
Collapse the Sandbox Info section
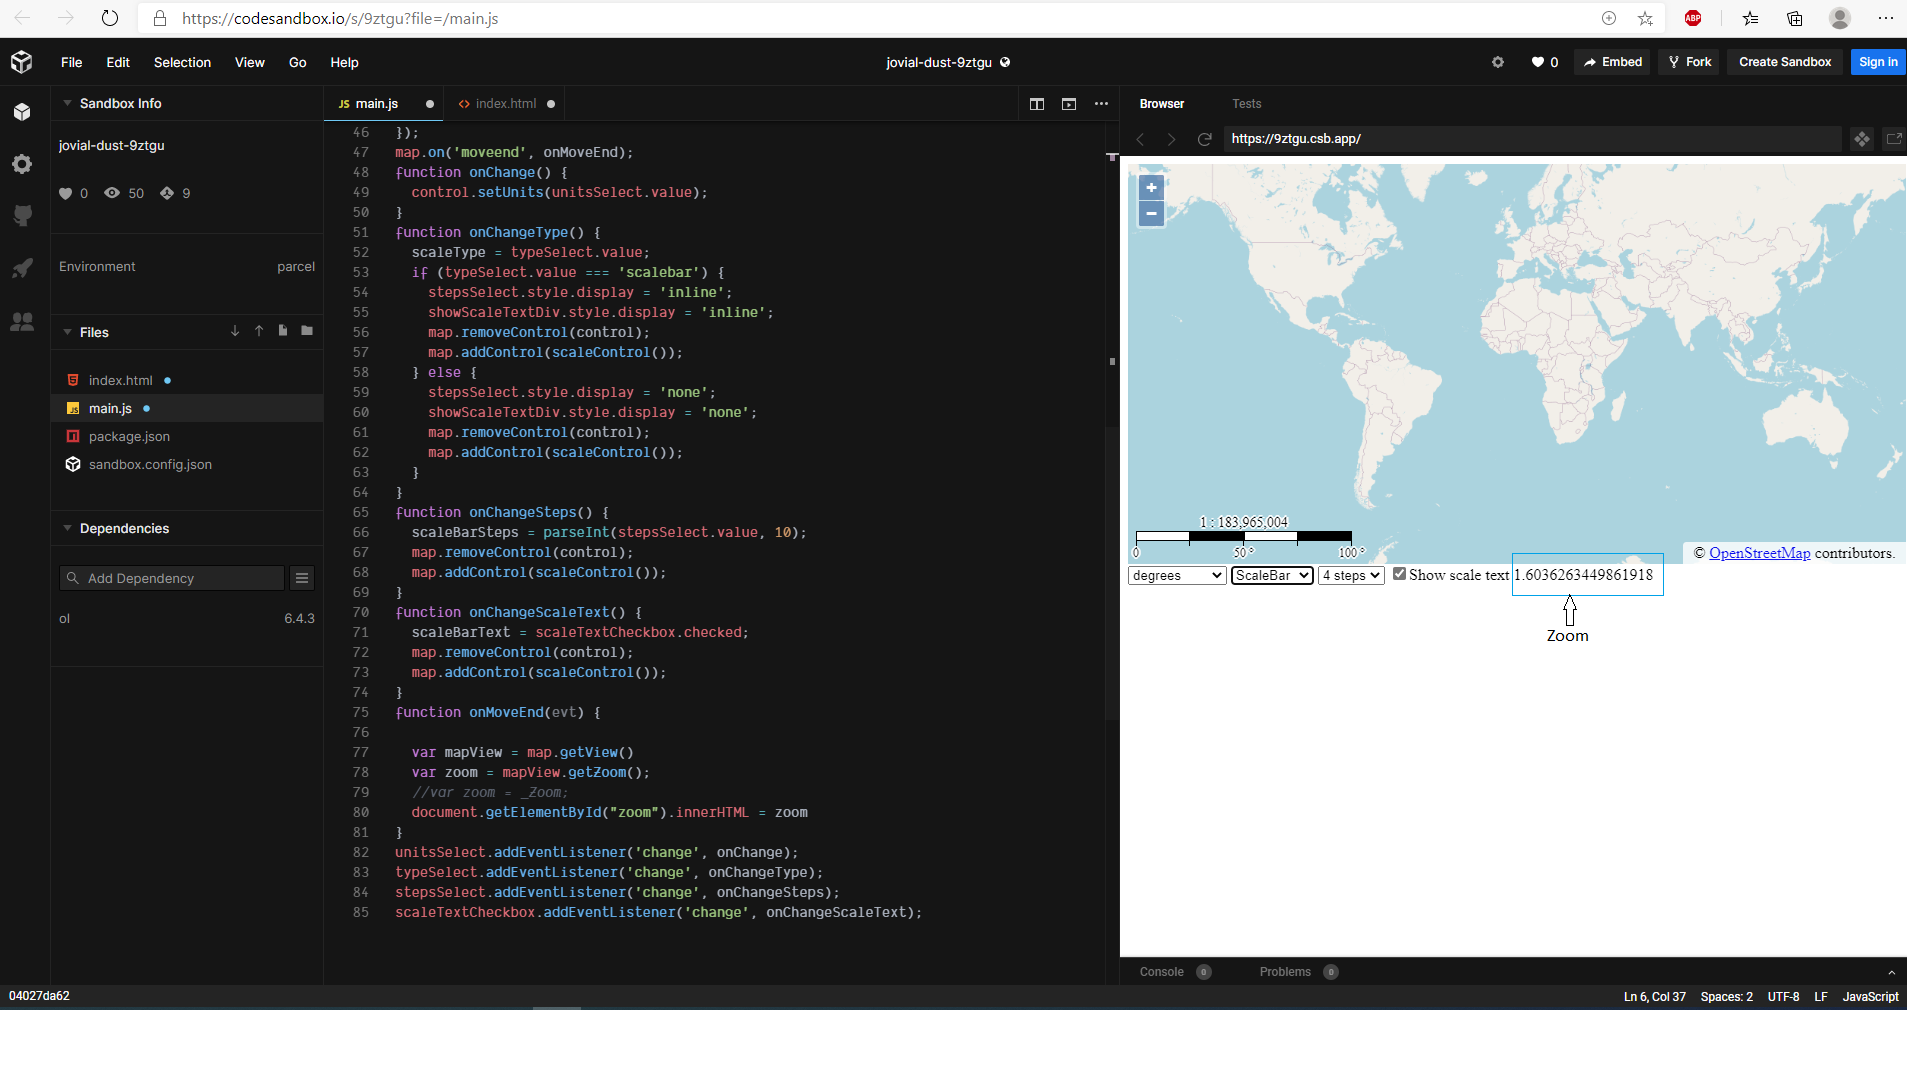(x=67, y=103)
